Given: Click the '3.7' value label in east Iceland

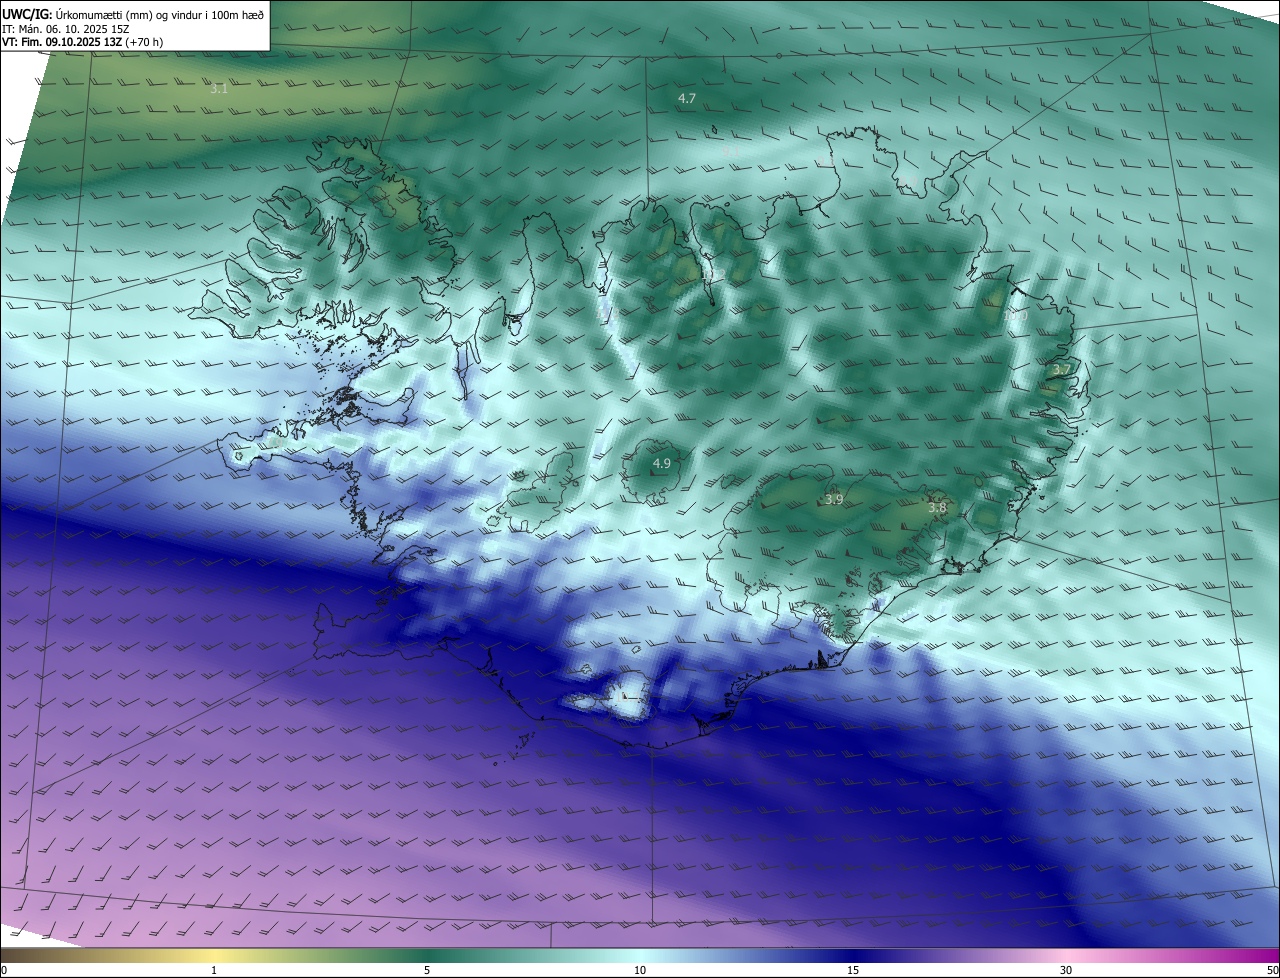Looking at the screenshot, I should [1061, 370].
